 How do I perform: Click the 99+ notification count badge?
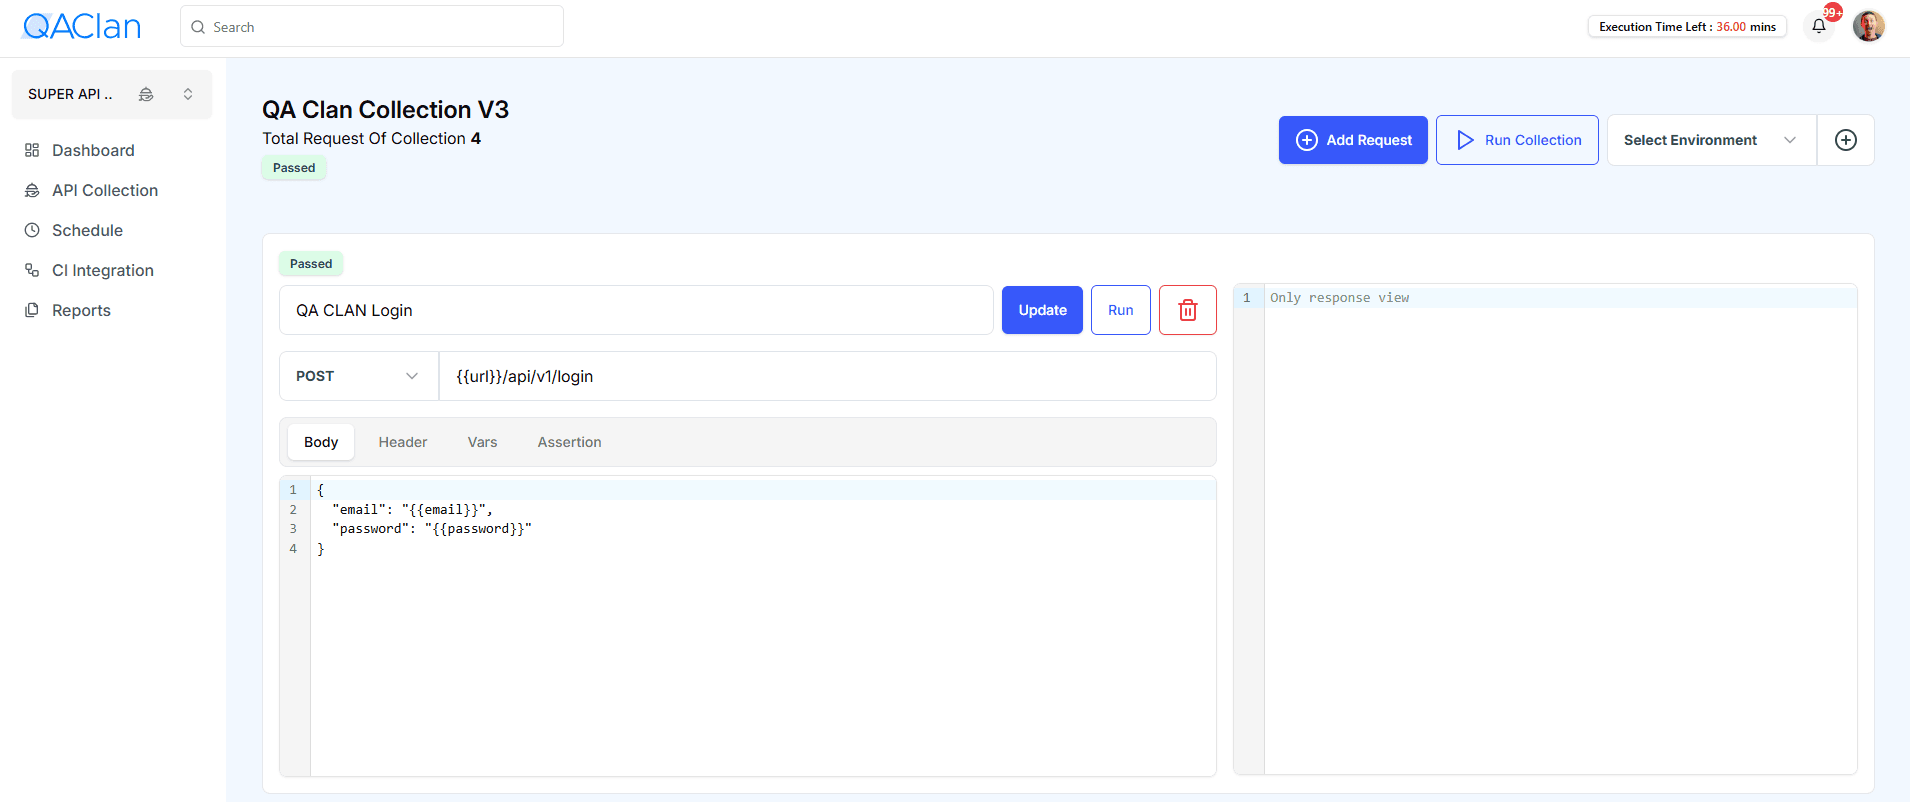[1833, 12]
